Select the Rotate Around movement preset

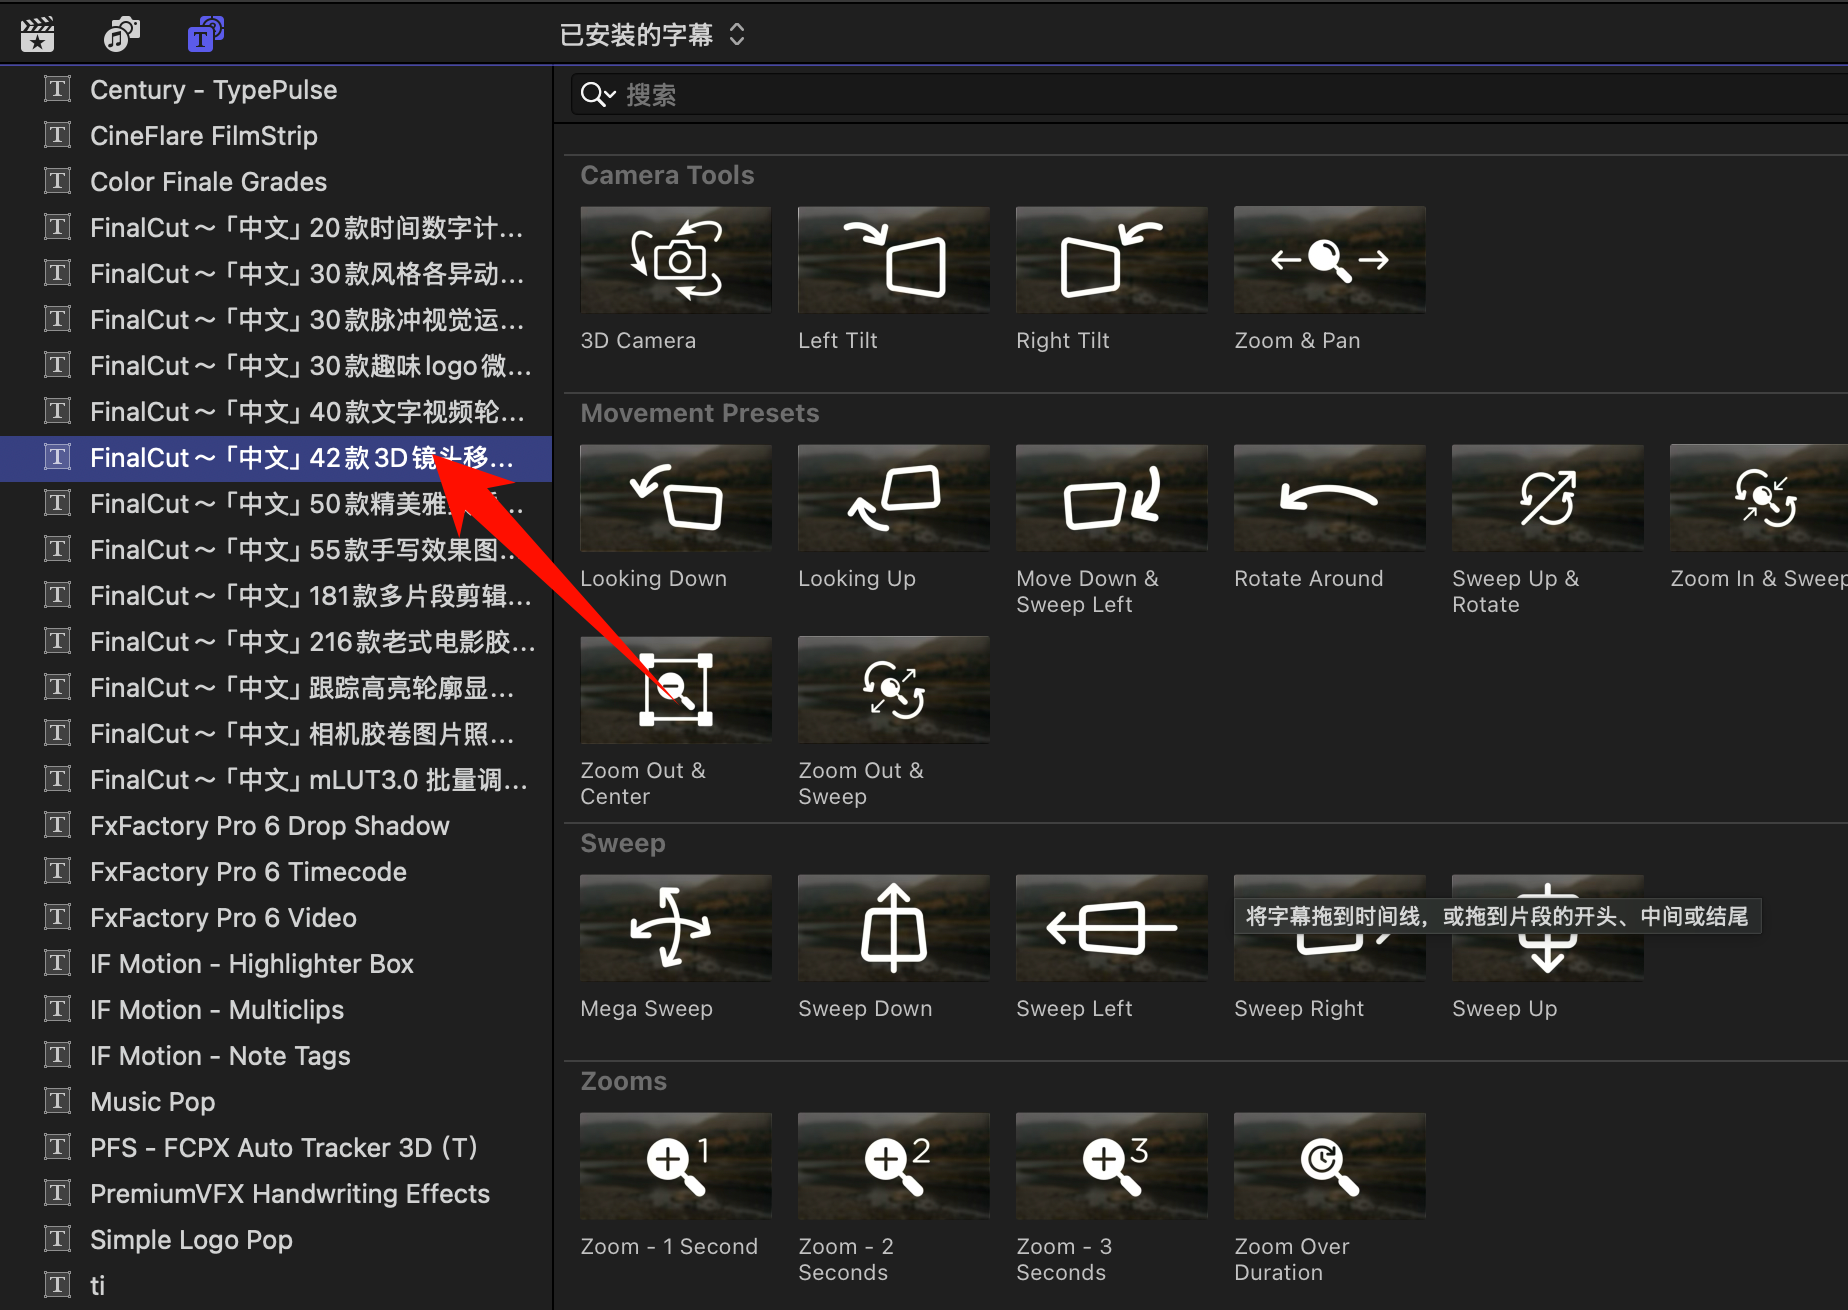pos(1329,498)
